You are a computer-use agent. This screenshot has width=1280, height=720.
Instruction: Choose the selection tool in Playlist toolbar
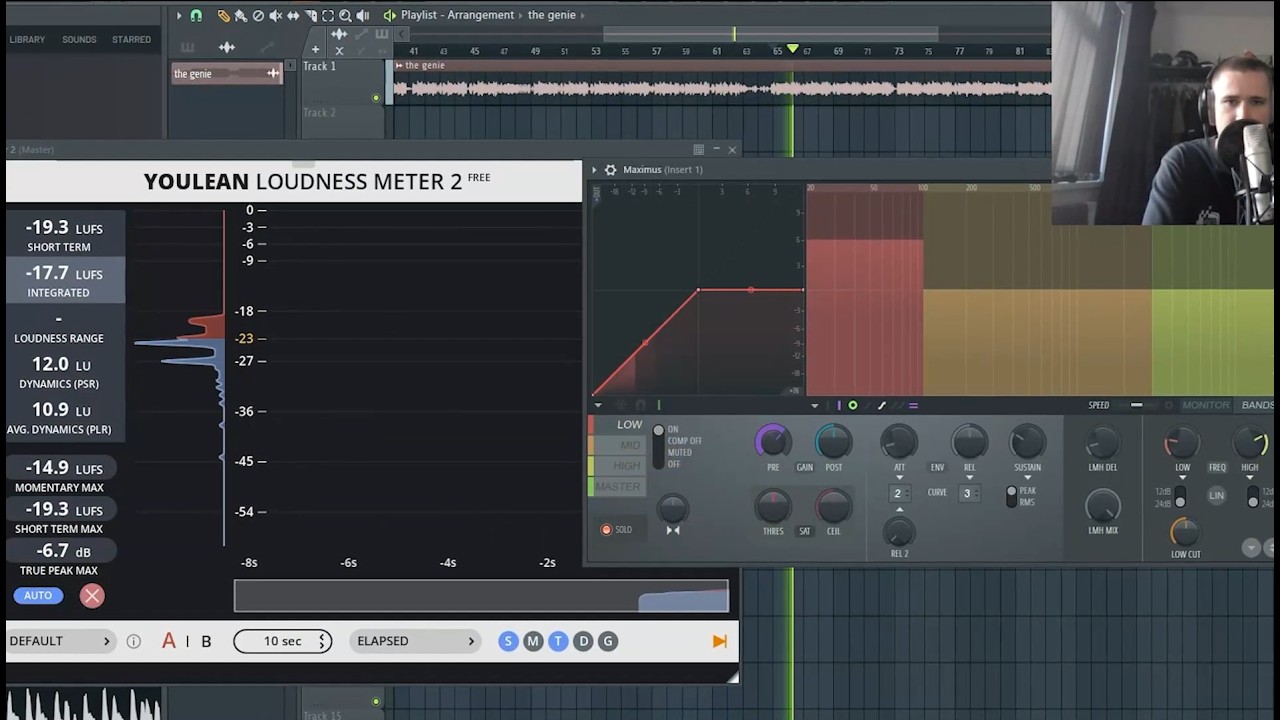328,15
